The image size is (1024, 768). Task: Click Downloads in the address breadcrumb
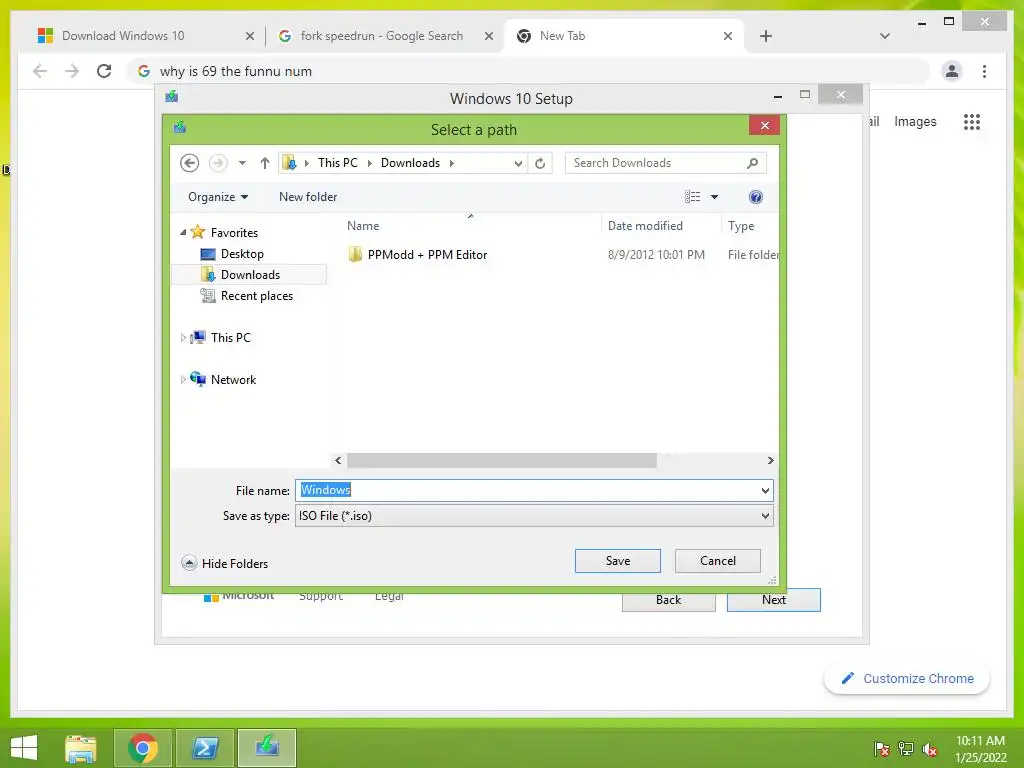410,163
